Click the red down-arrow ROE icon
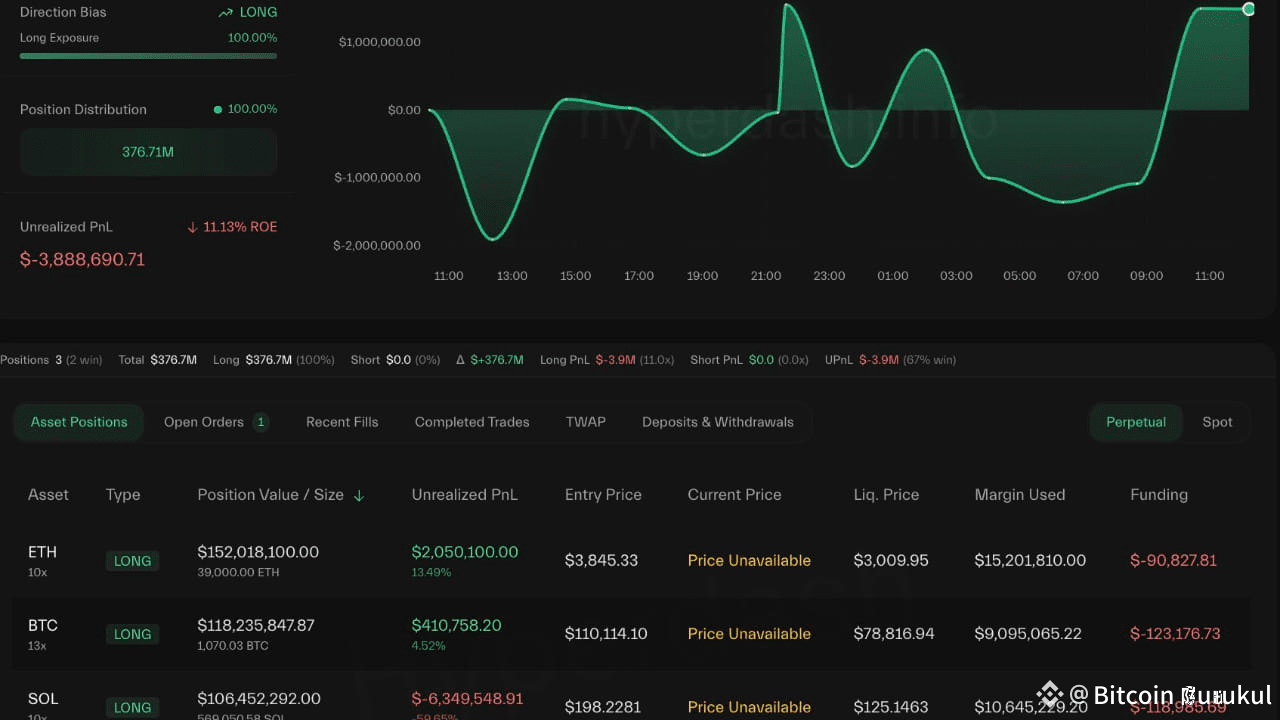 point(193,227)
